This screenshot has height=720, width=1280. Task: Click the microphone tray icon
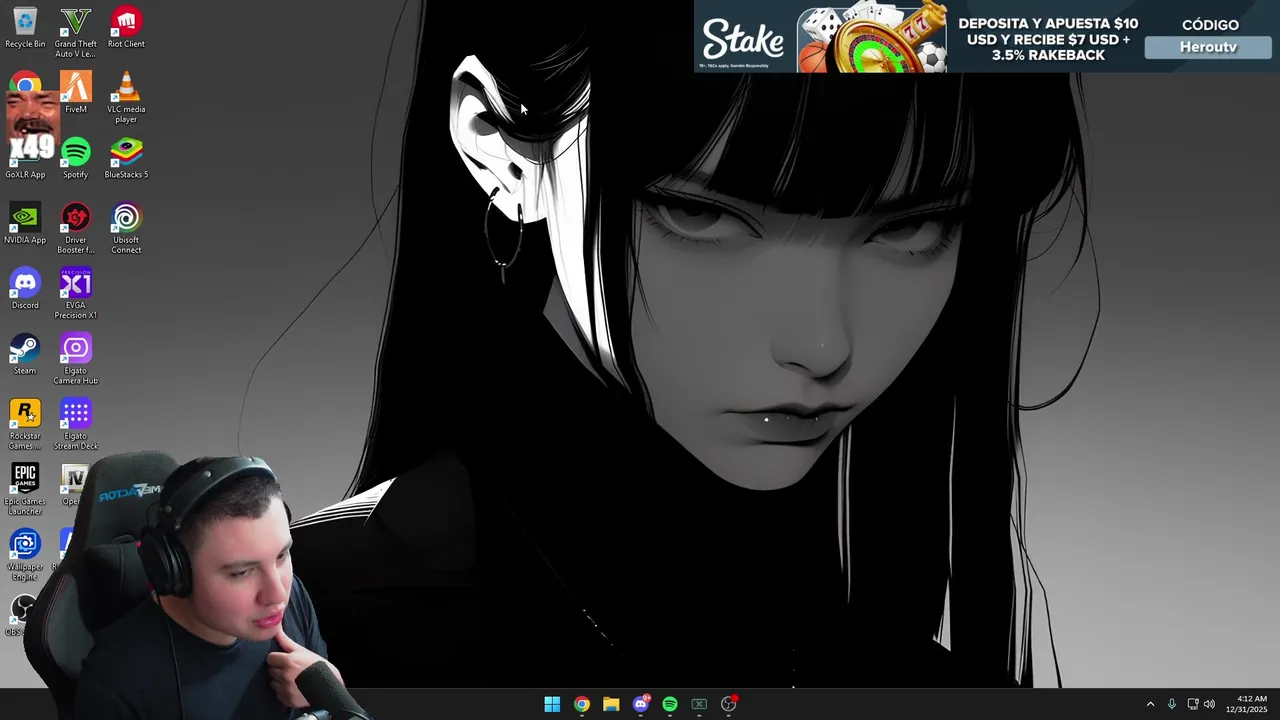click(1172, 704)
